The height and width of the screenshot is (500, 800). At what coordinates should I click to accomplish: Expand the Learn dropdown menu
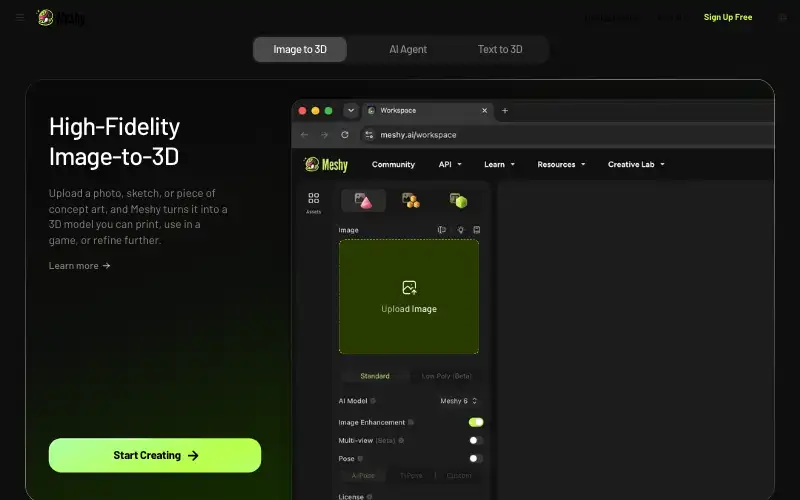pyautogui.click(x=499, y=164)
